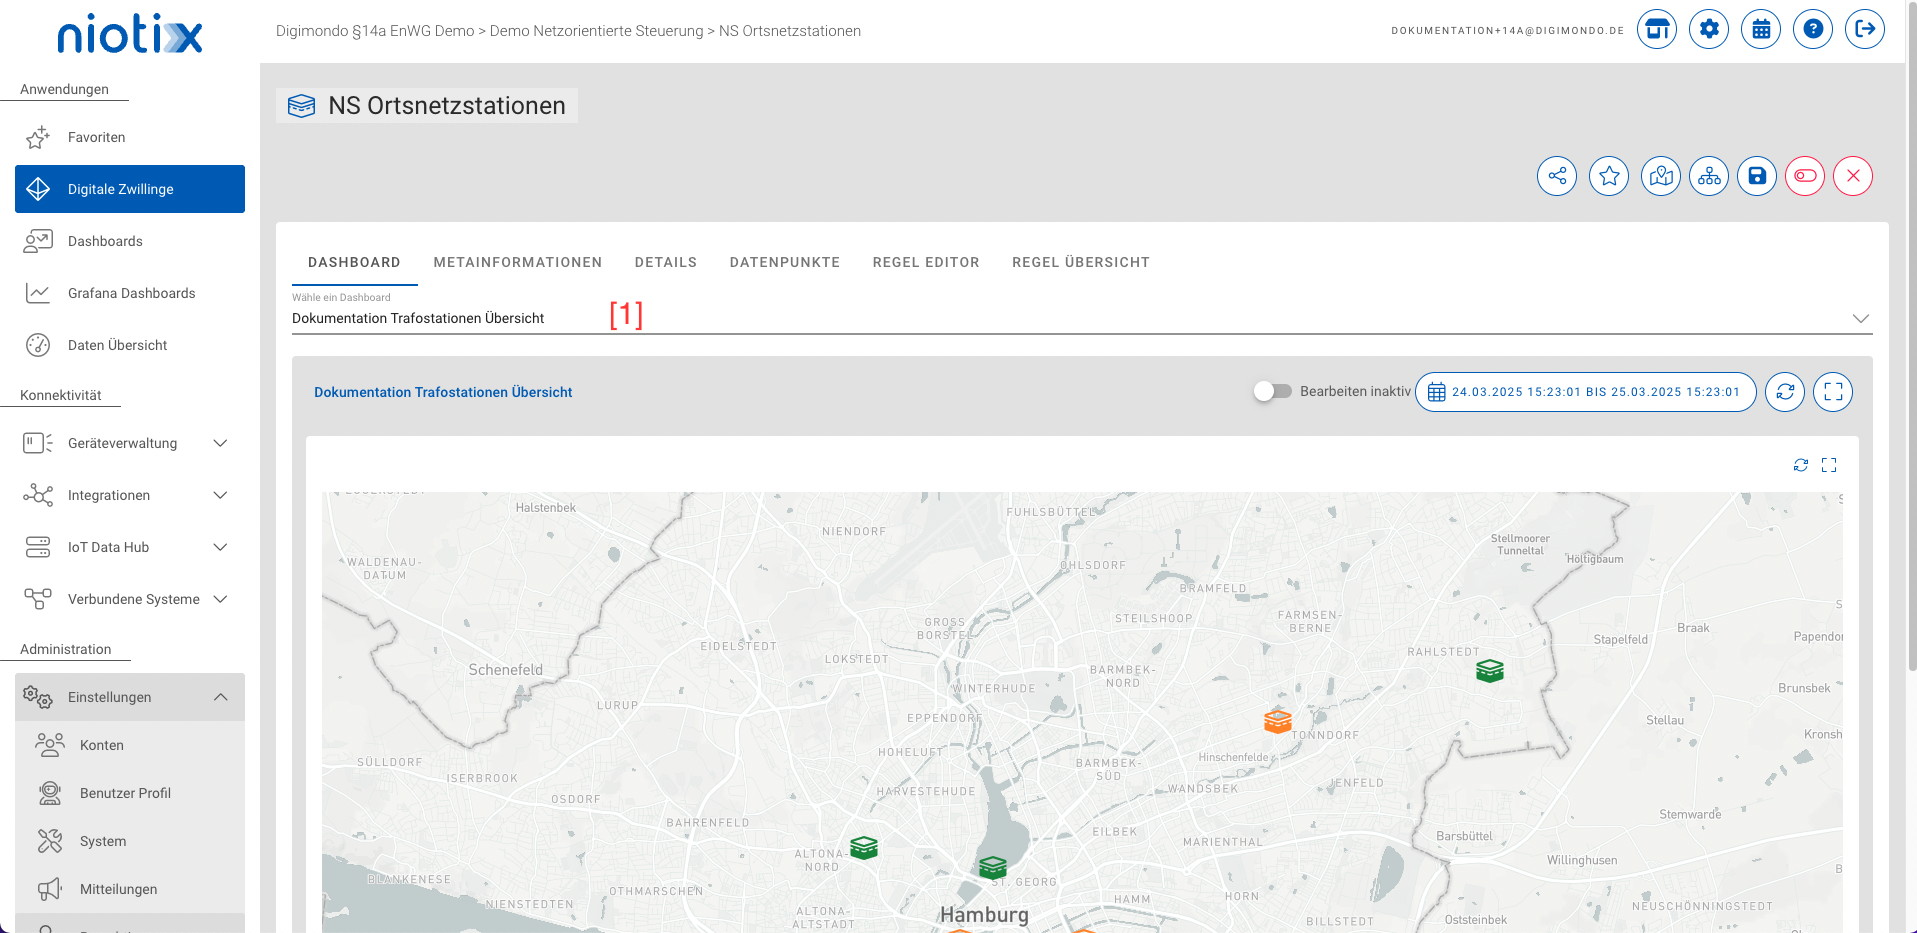Close the twin with red X button
Image resolution: width=1917 pixels, height=933 pixels.
pos(1853,176)
